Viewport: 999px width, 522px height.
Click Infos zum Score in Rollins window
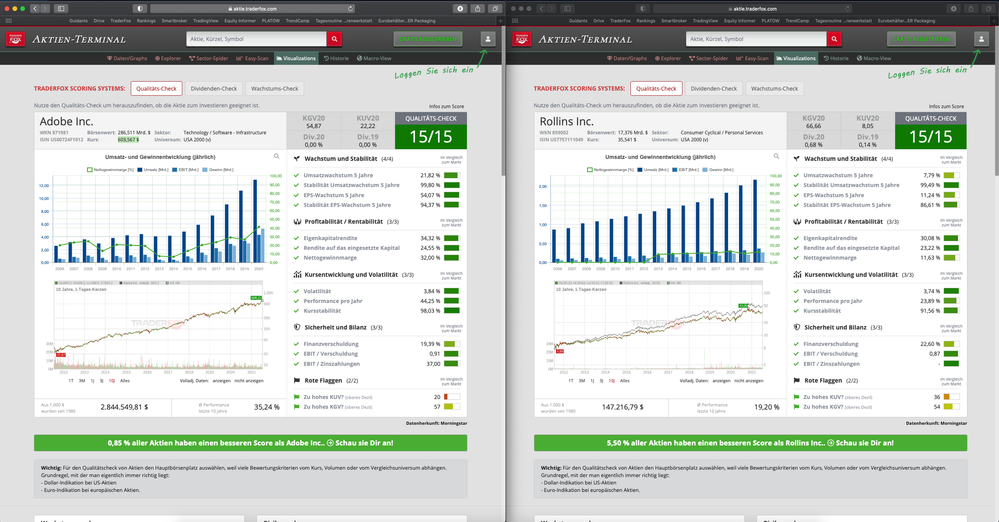click(x=946, y=106)
